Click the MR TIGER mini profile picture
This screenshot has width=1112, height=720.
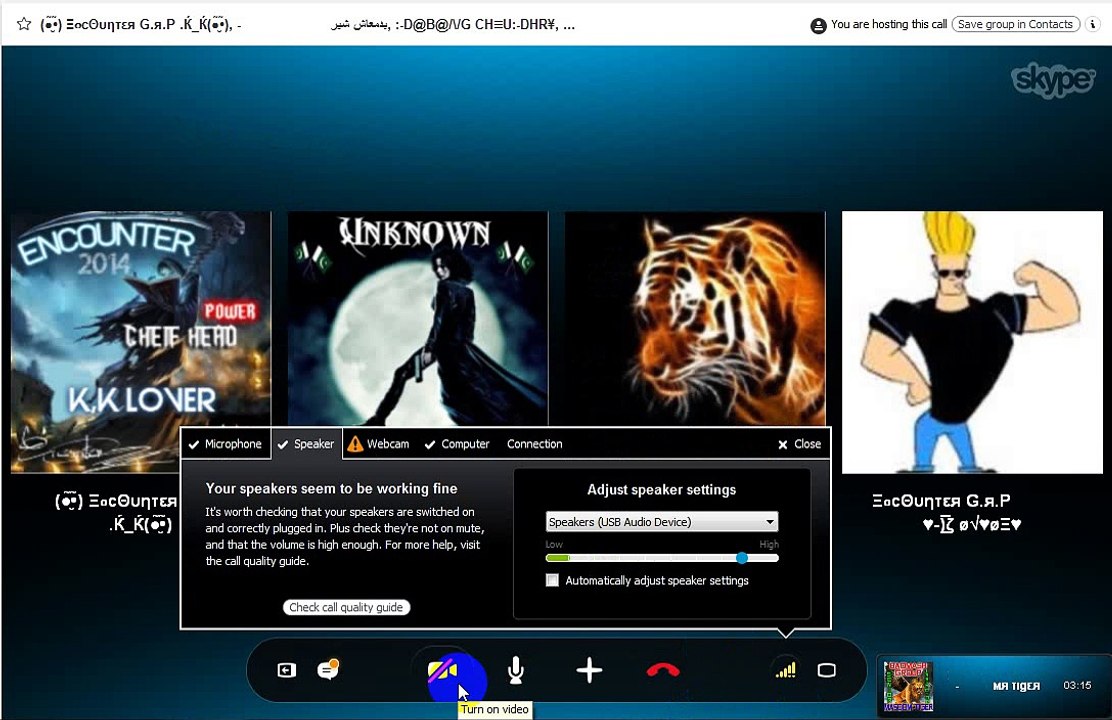pos(908,687)
